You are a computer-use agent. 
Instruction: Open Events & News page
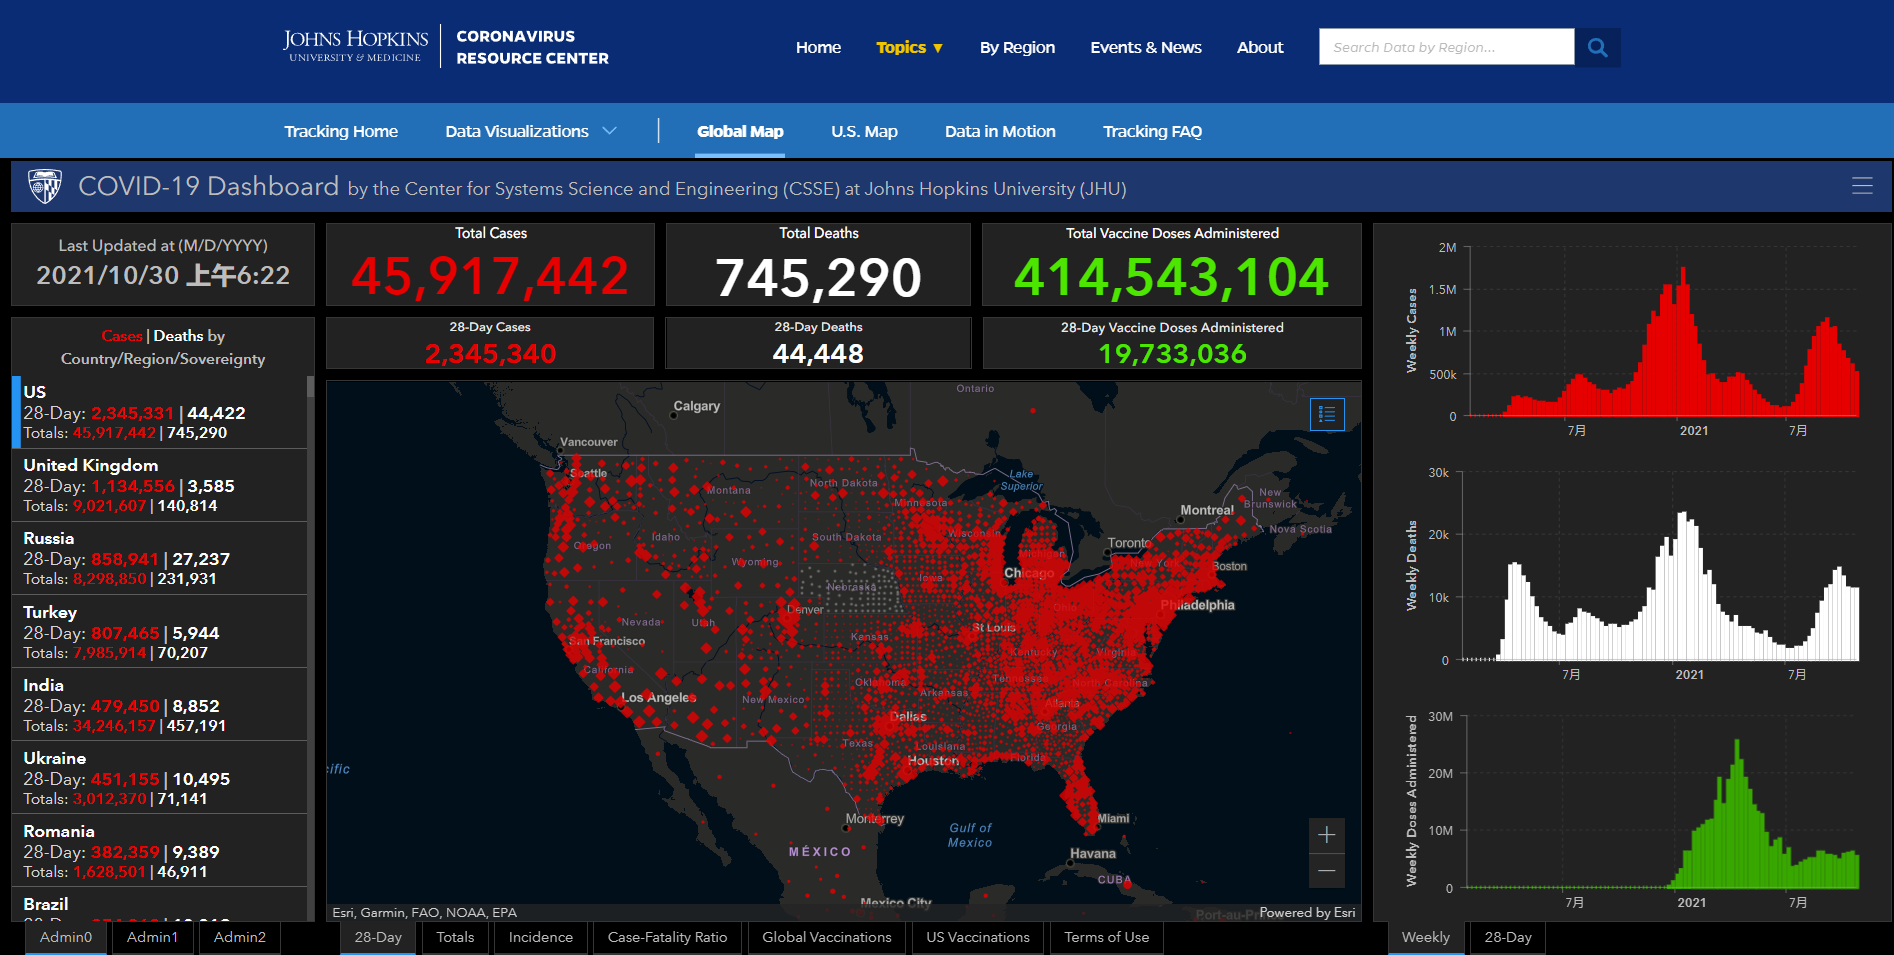click(x=1146, y=47)
